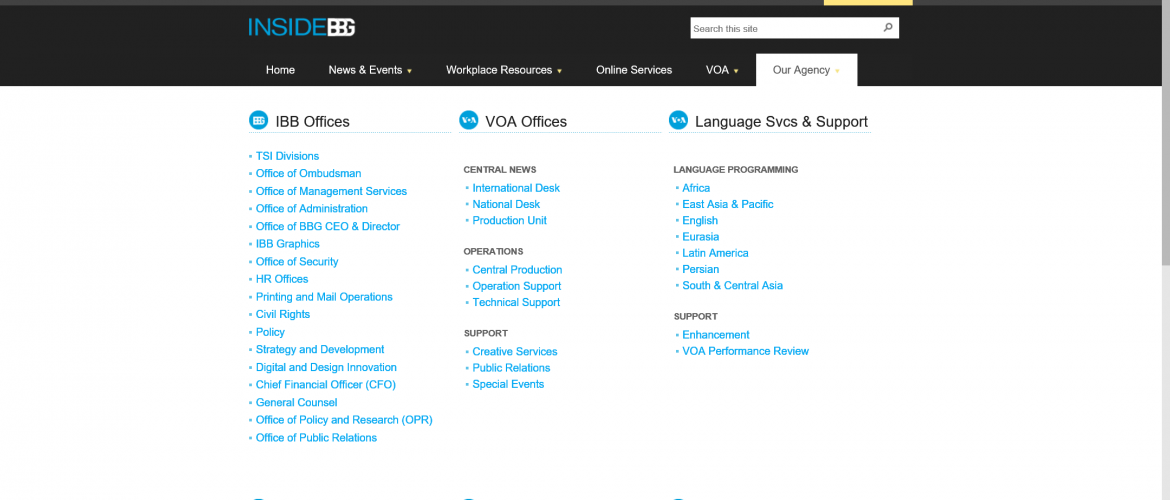Open Latin America link
1170x500 pixels.
click(715, 253)
